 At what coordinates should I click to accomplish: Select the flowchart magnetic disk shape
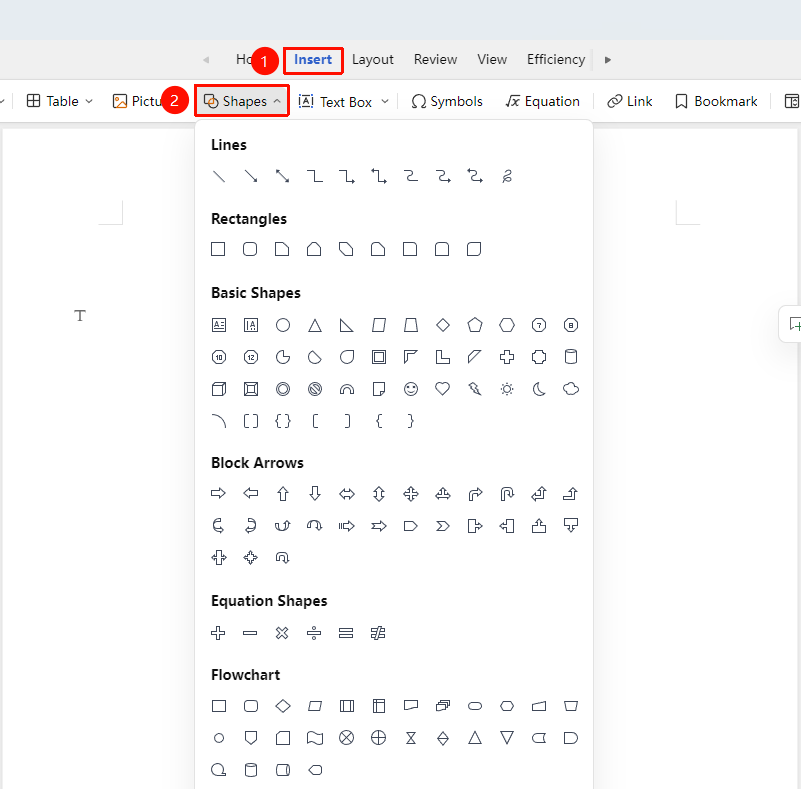pyautogui.click(x=251, y=770)
